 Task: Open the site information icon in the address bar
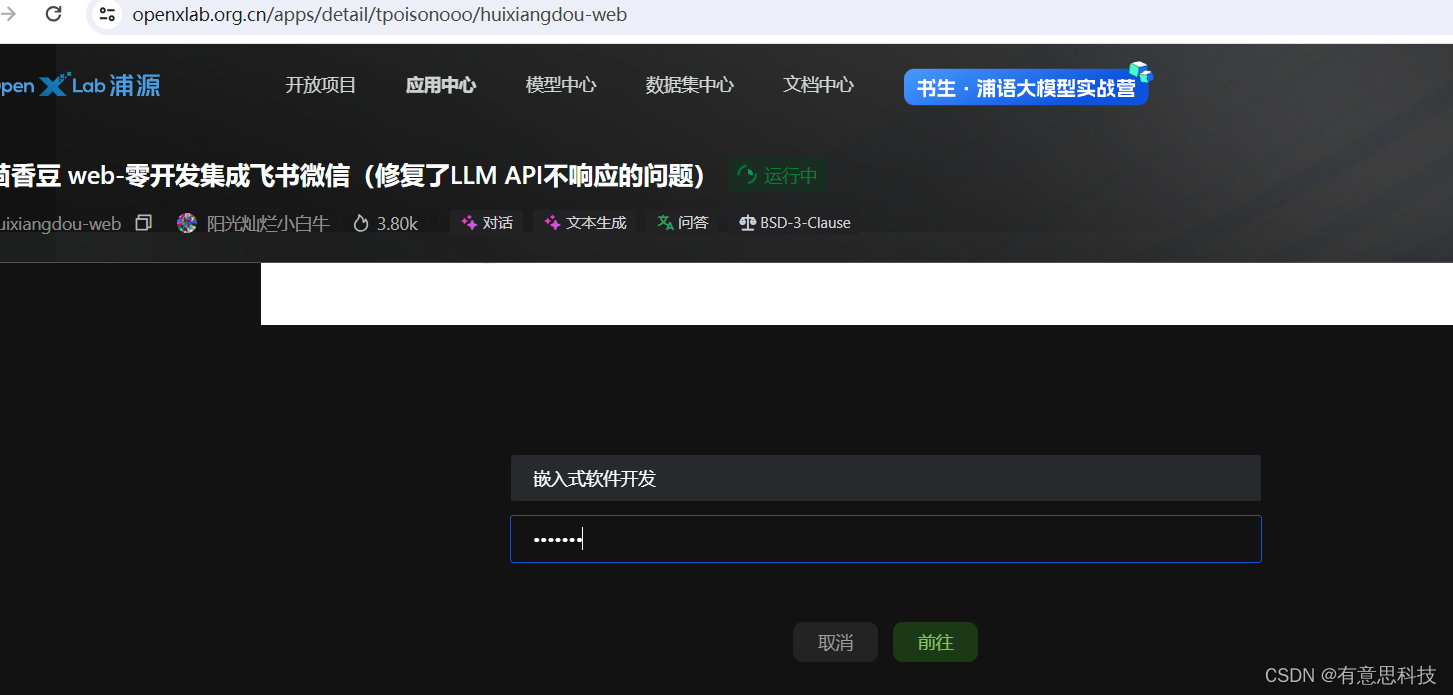click(107, 14)
